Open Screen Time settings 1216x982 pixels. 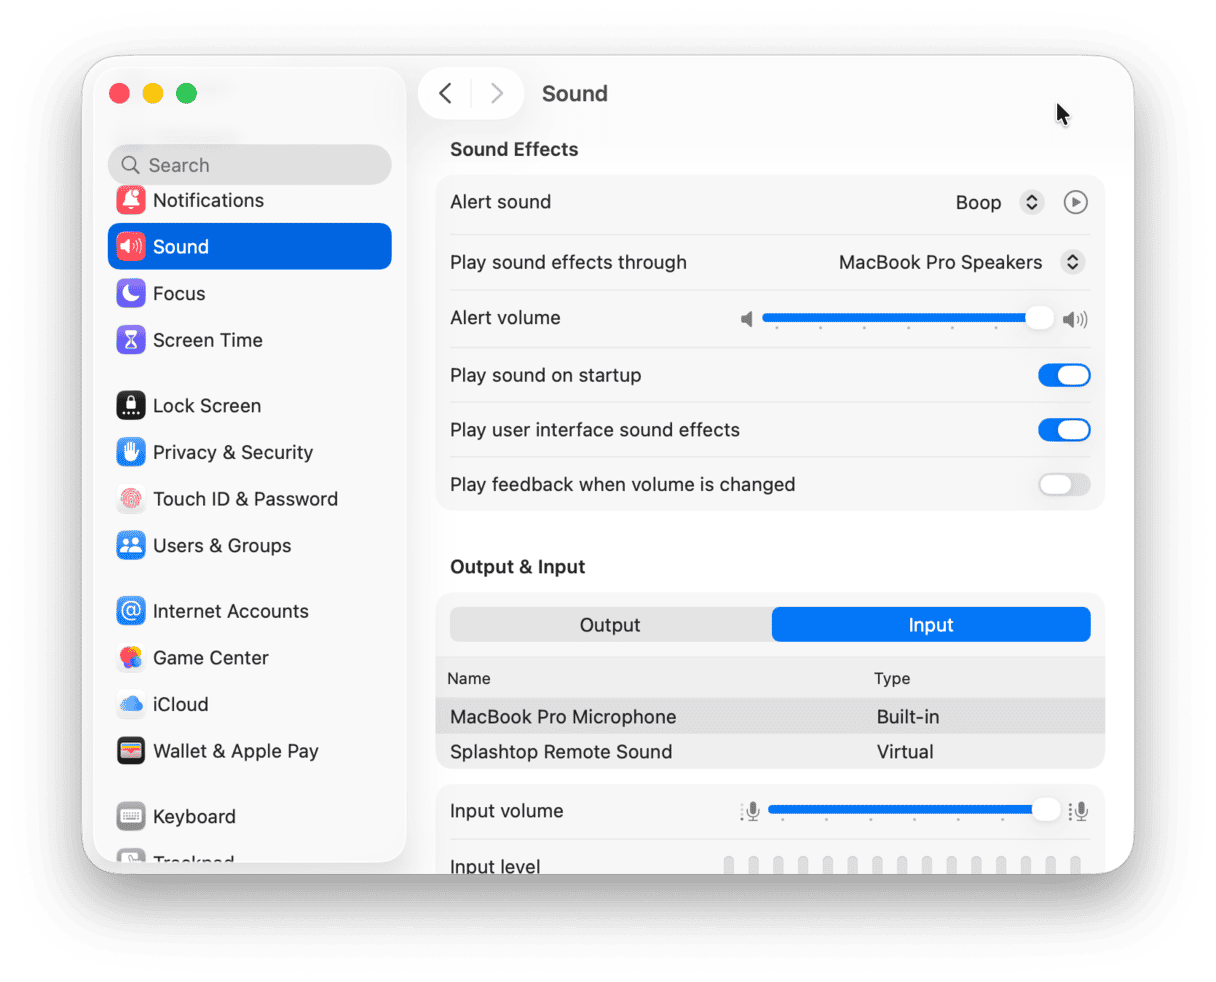point(131,340)
